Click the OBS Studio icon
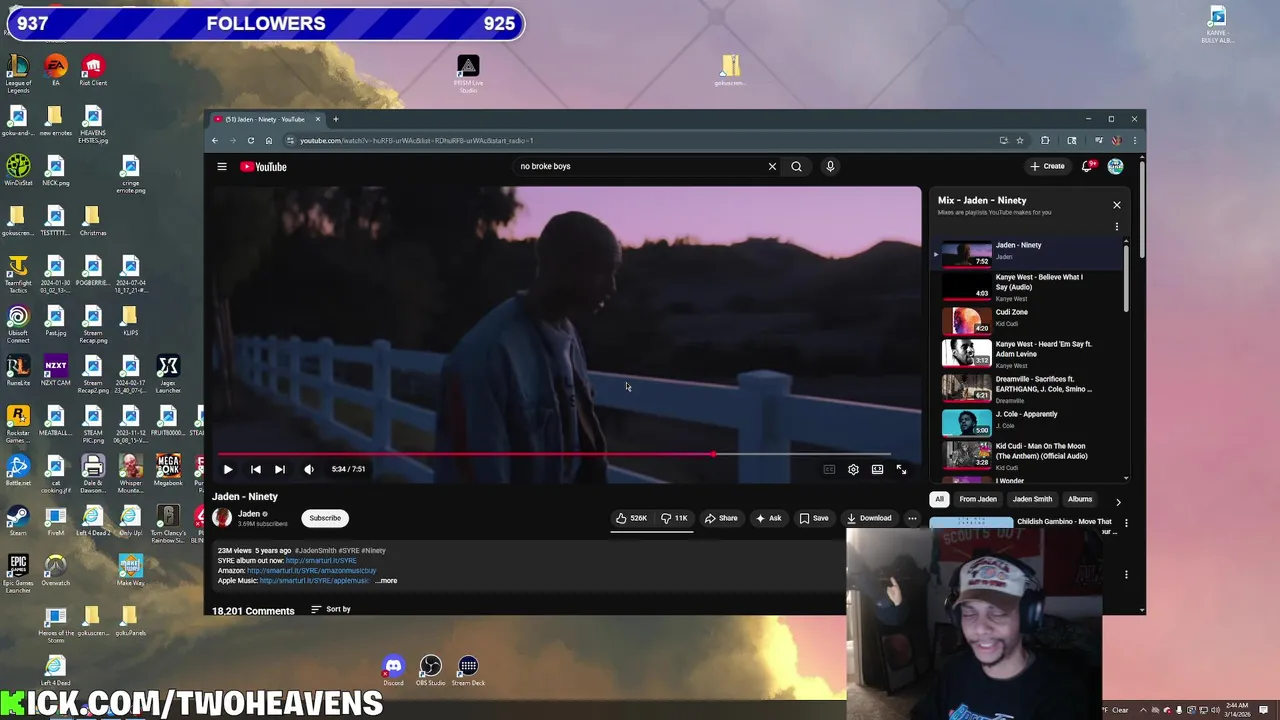Screen dimensions: 1280x720 tap(430, 670)
